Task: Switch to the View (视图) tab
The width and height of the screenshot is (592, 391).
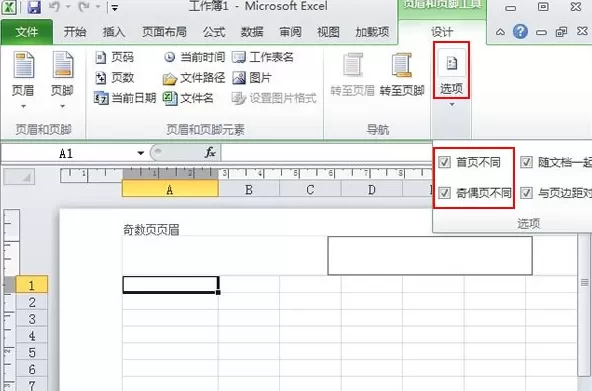Action: coord(328,32)
